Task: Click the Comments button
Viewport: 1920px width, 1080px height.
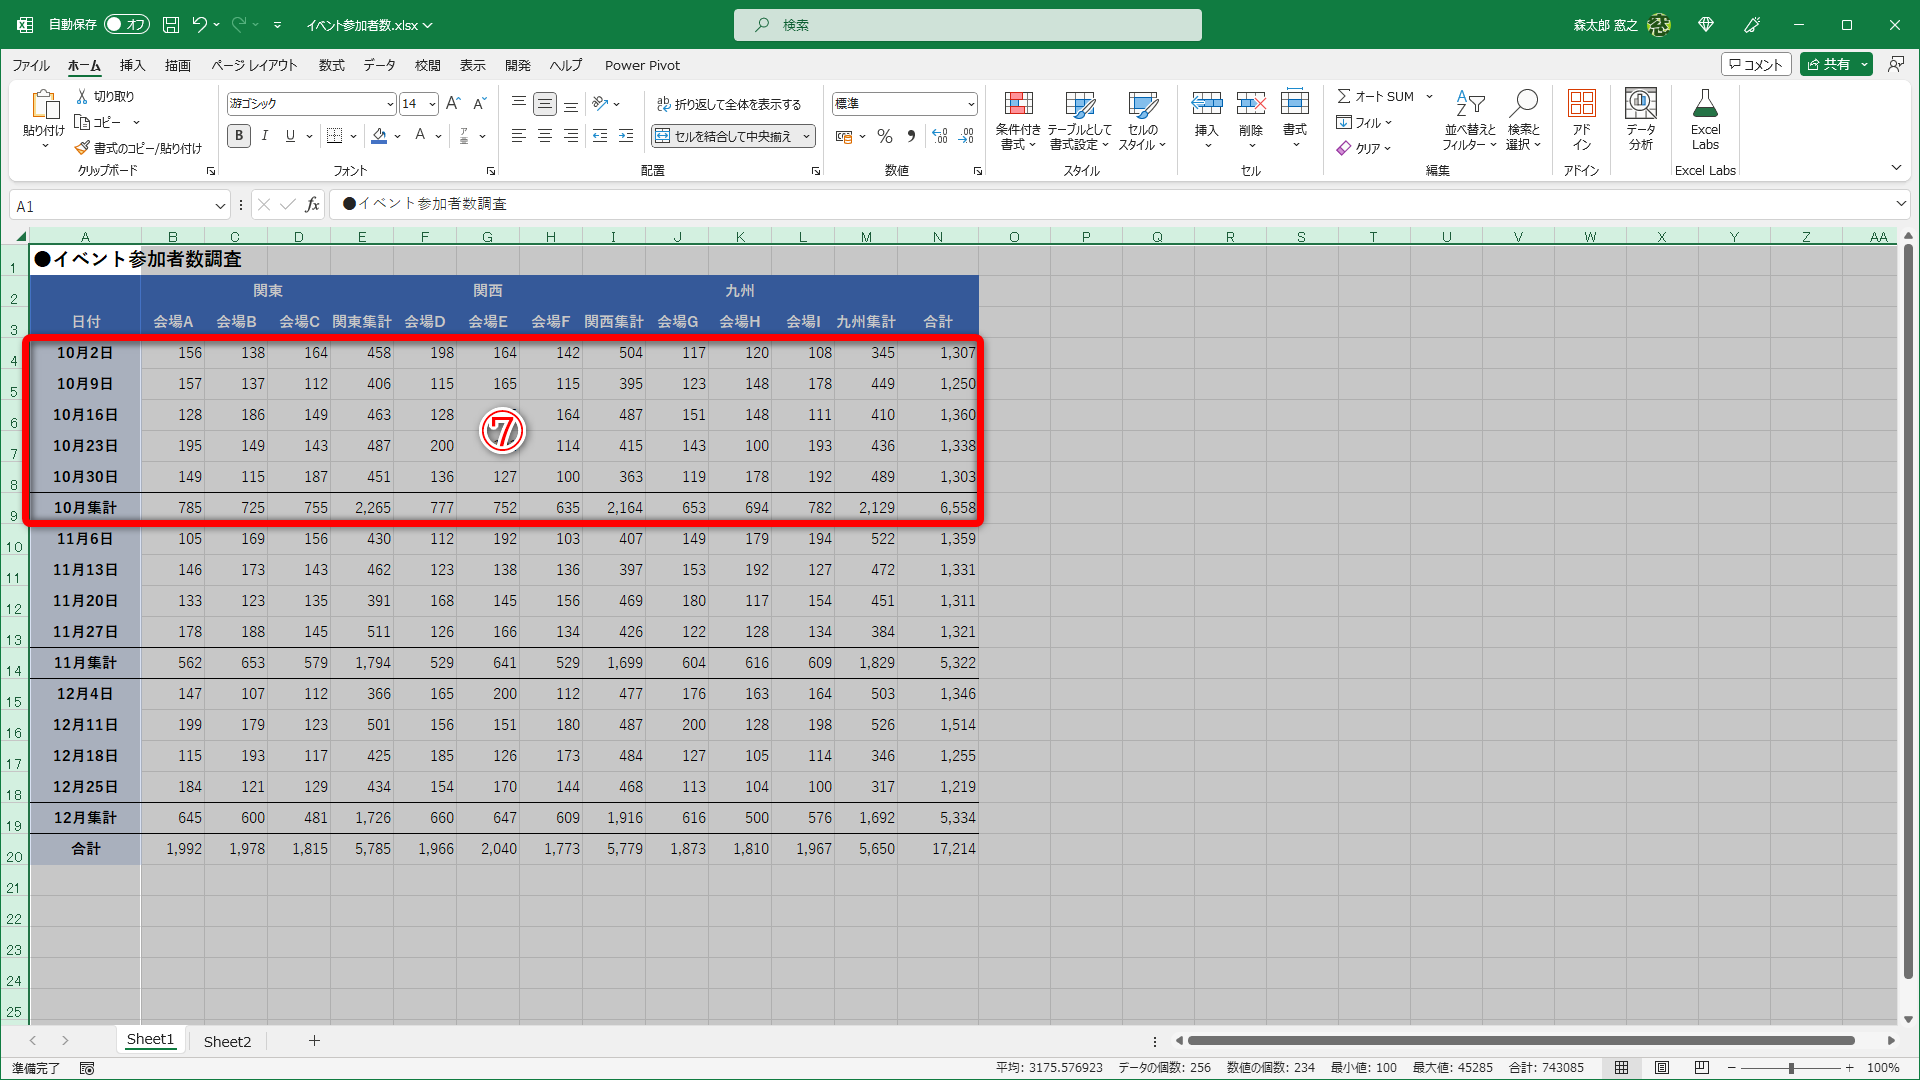Action: point(1755,64)
